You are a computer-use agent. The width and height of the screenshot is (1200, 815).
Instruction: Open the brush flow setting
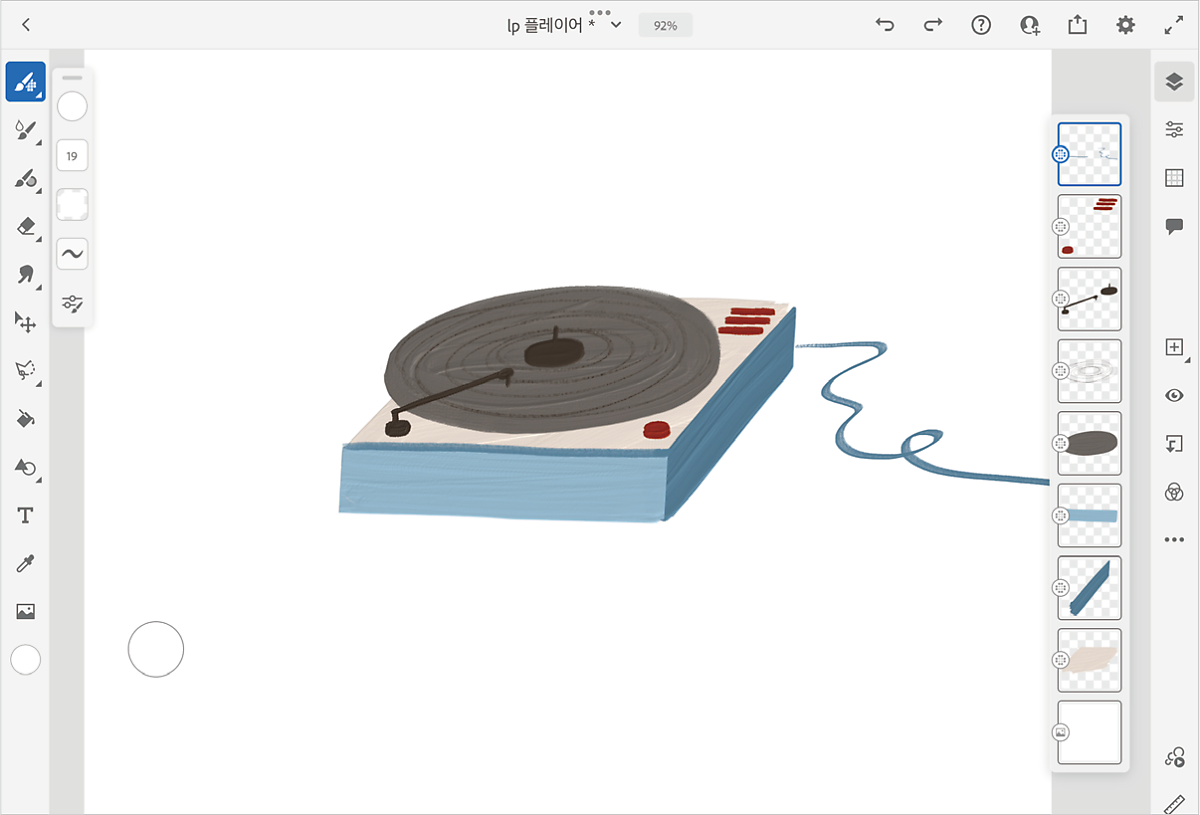pyautogui.click(x=72, y=205)
